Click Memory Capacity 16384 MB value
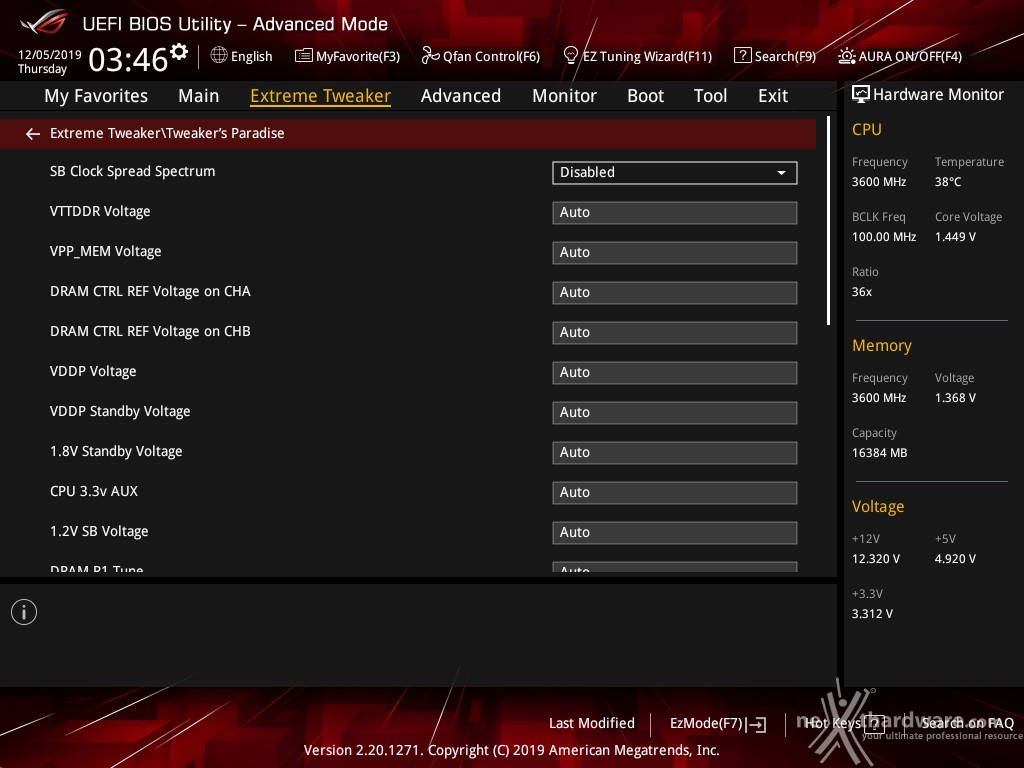The width and height of the screenshot is (1024, 768). coord(879,453)
